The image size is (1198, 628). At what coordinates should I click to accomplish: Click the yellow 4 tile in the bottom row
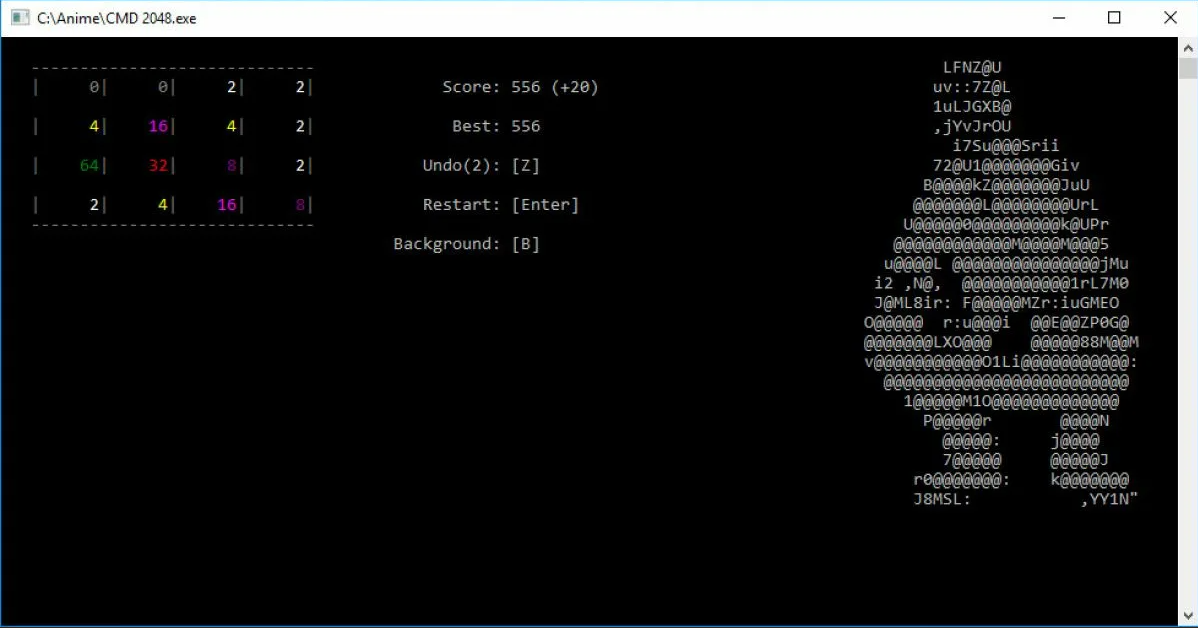pyautogui.click(x=161, y=204)
